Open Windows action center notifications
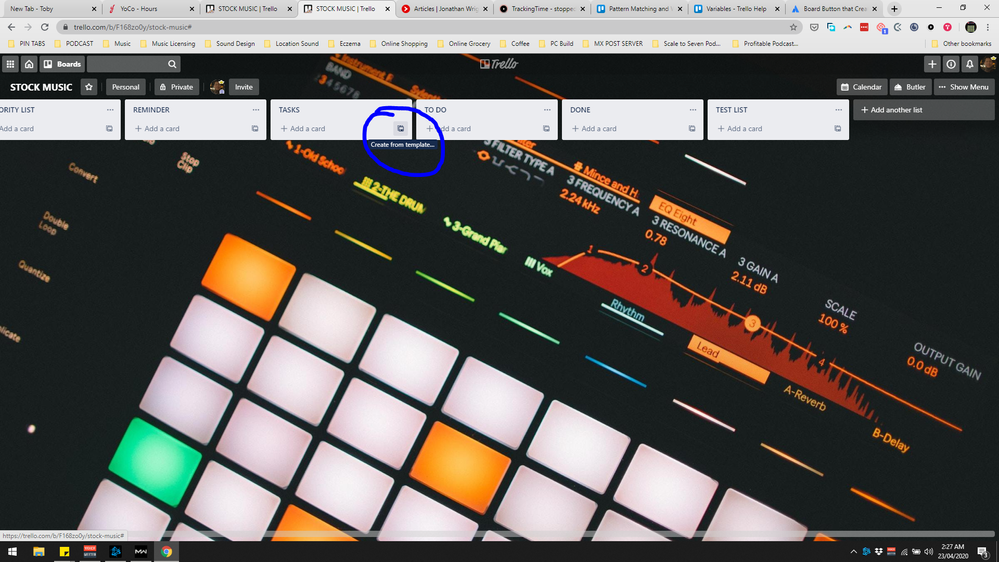The image size is (999, 562). coord(983,552)
